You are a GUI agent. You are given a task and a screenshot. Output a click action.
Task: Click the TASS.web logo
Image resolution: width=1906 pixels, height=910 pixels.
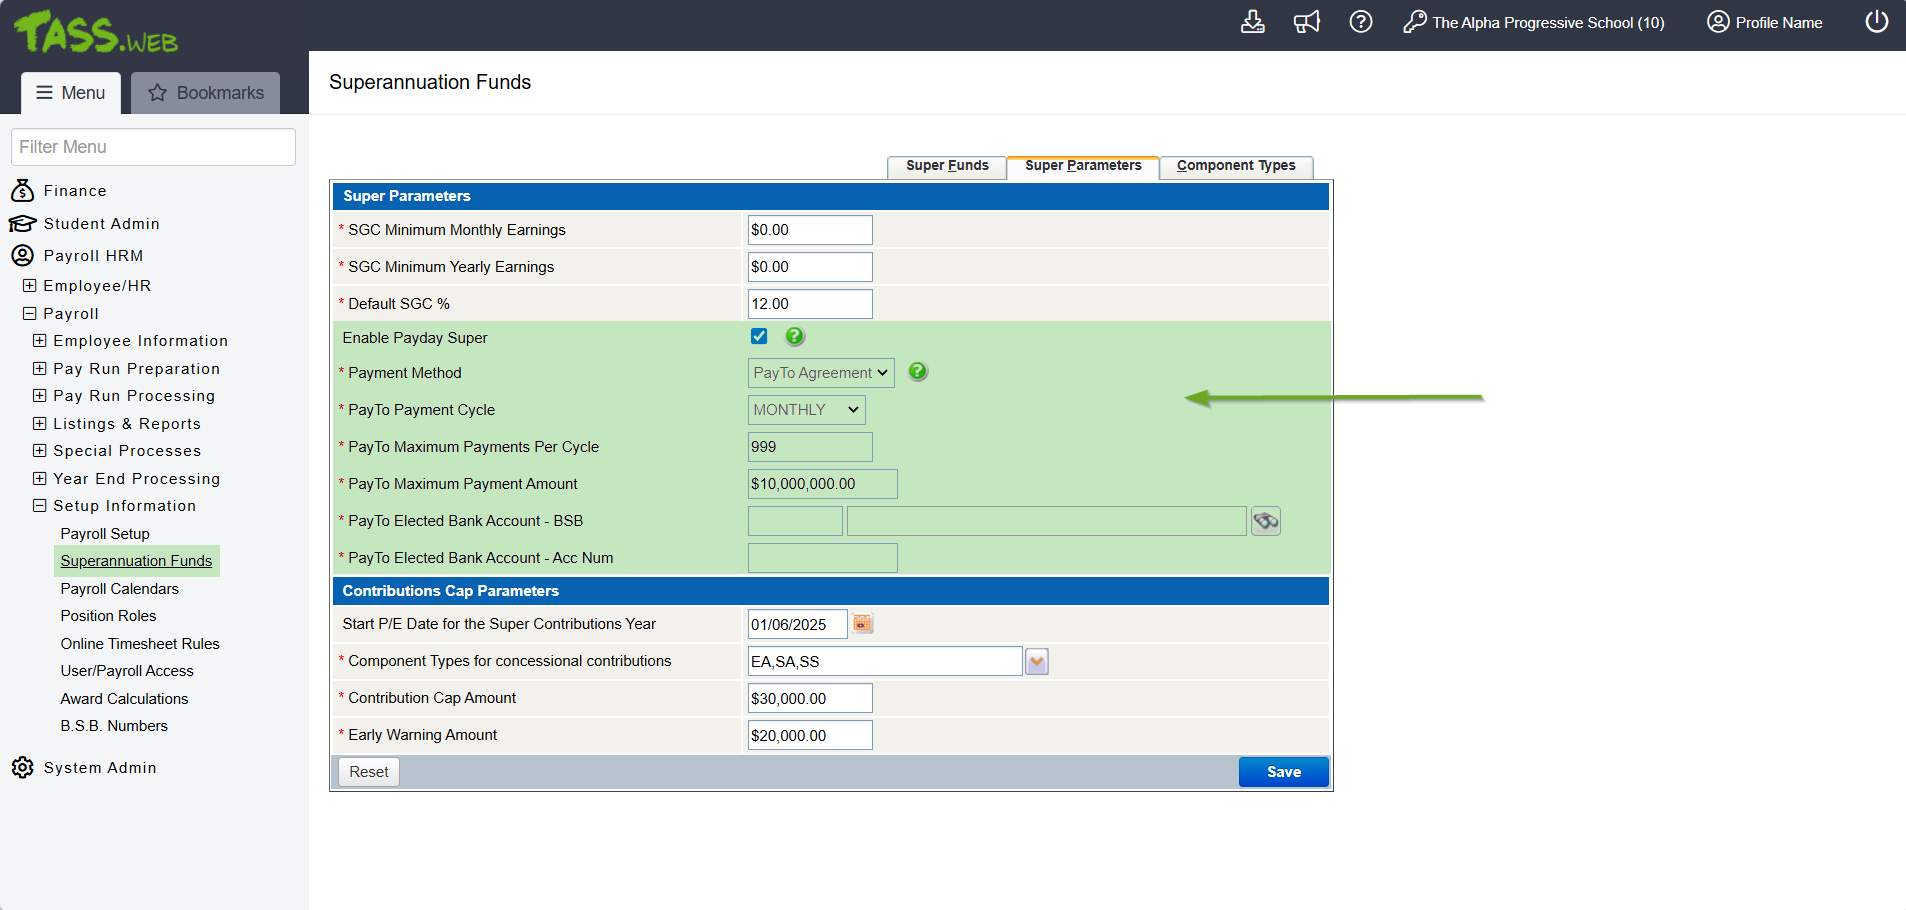click(95, 32)
